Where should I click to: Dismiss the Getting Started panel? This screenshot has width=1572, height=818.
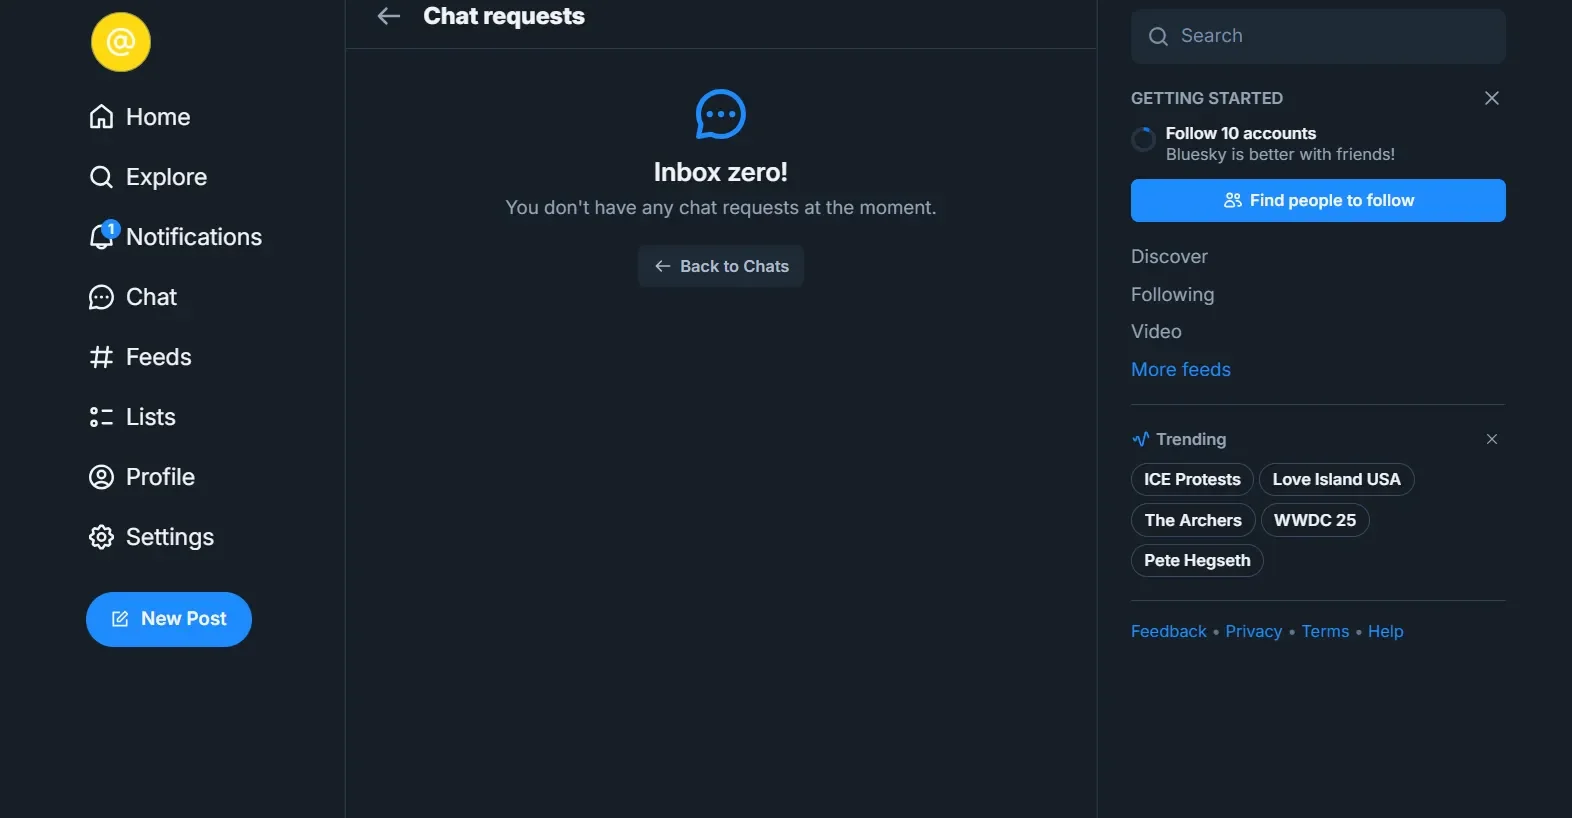[1491, 98]
